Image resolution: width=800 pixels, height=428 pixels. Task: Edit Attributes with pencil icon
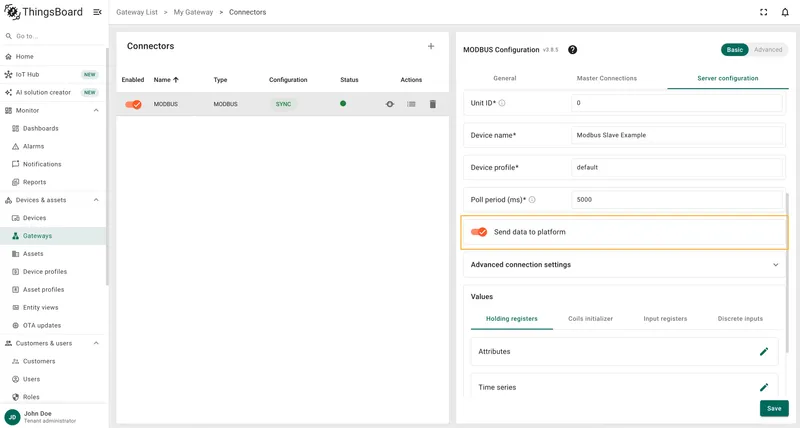point(764,351)
